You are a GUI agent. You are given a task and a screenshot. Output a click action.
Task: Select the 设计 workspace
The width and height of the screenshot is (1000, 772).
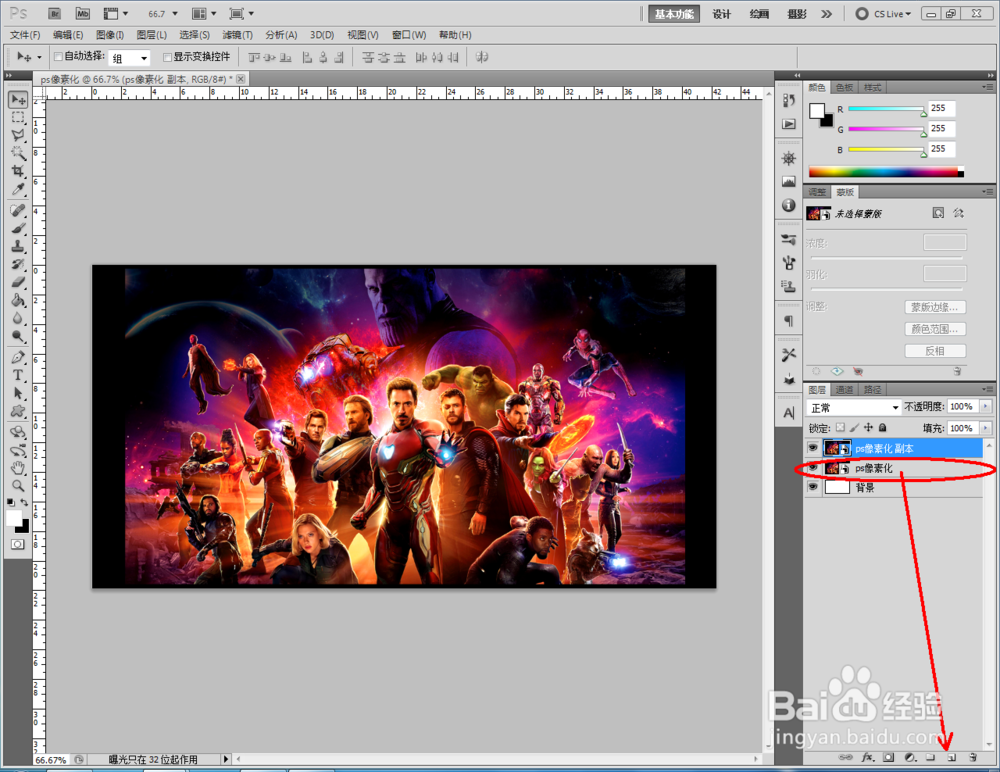click(721, 14)
